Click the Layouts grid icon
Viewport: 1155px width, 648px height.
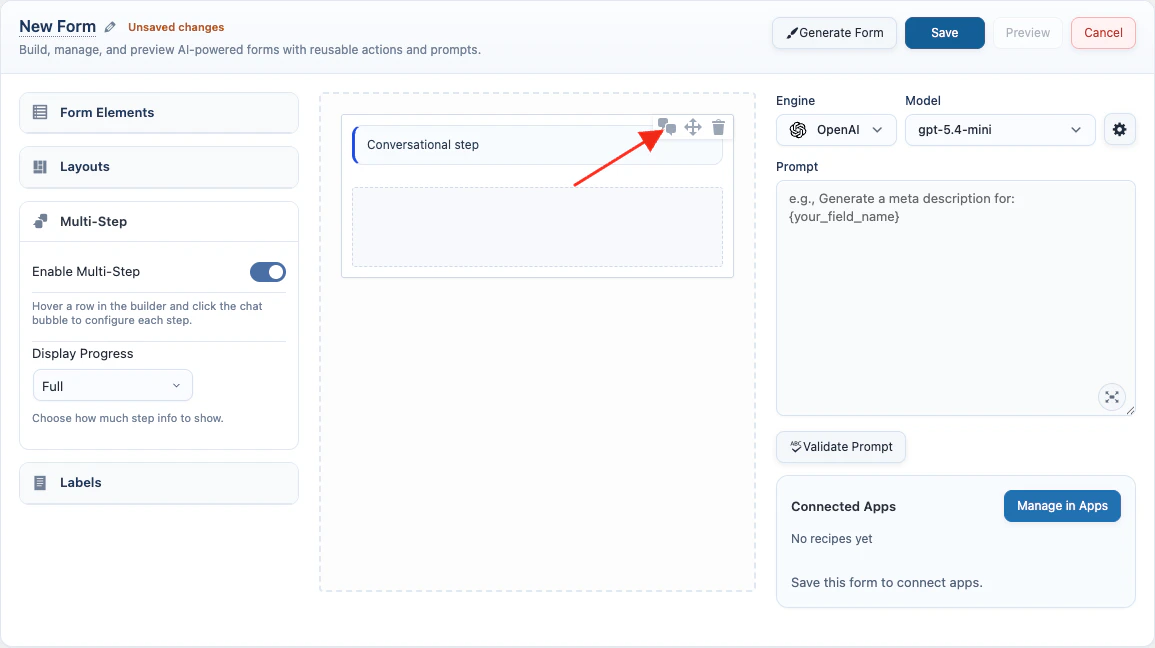38,166
